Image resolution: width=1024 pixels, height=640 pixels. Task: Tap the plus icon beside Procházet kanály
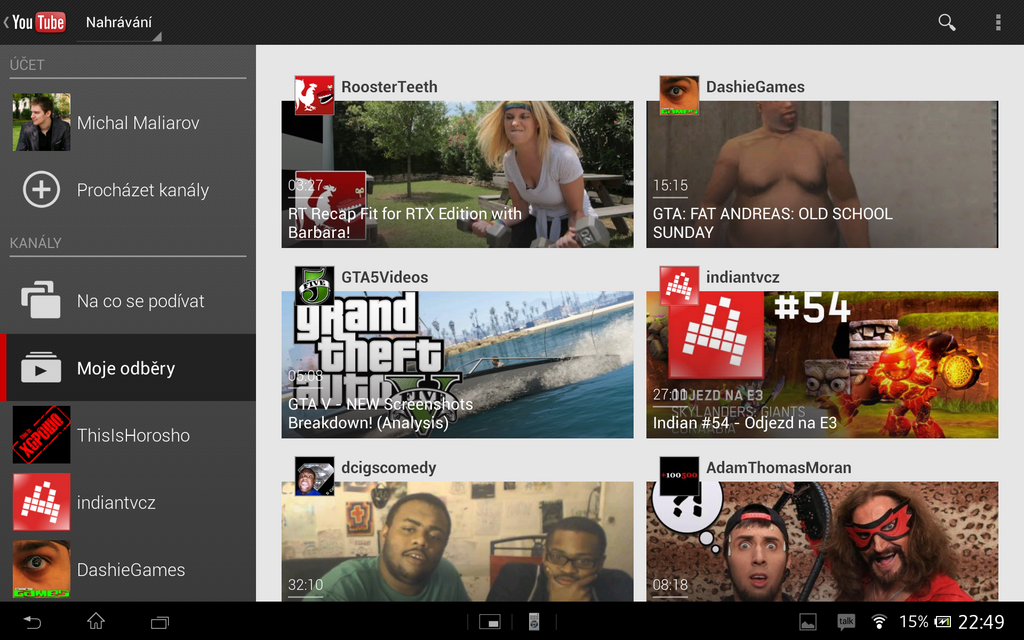click(41, 190)
